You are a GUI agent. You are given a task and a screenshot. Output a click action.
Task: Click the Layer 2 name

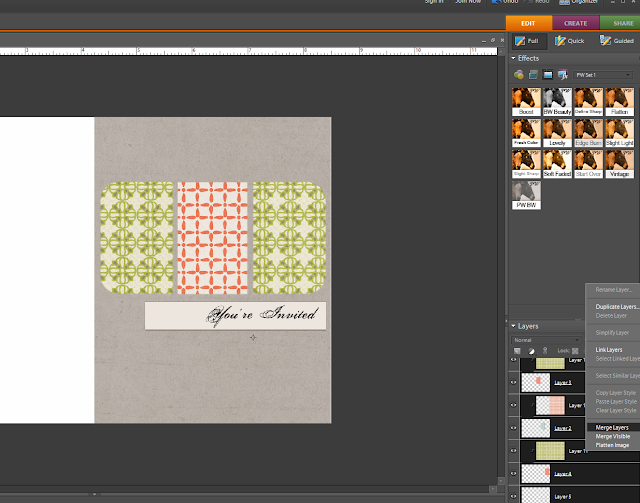point(563,428)
